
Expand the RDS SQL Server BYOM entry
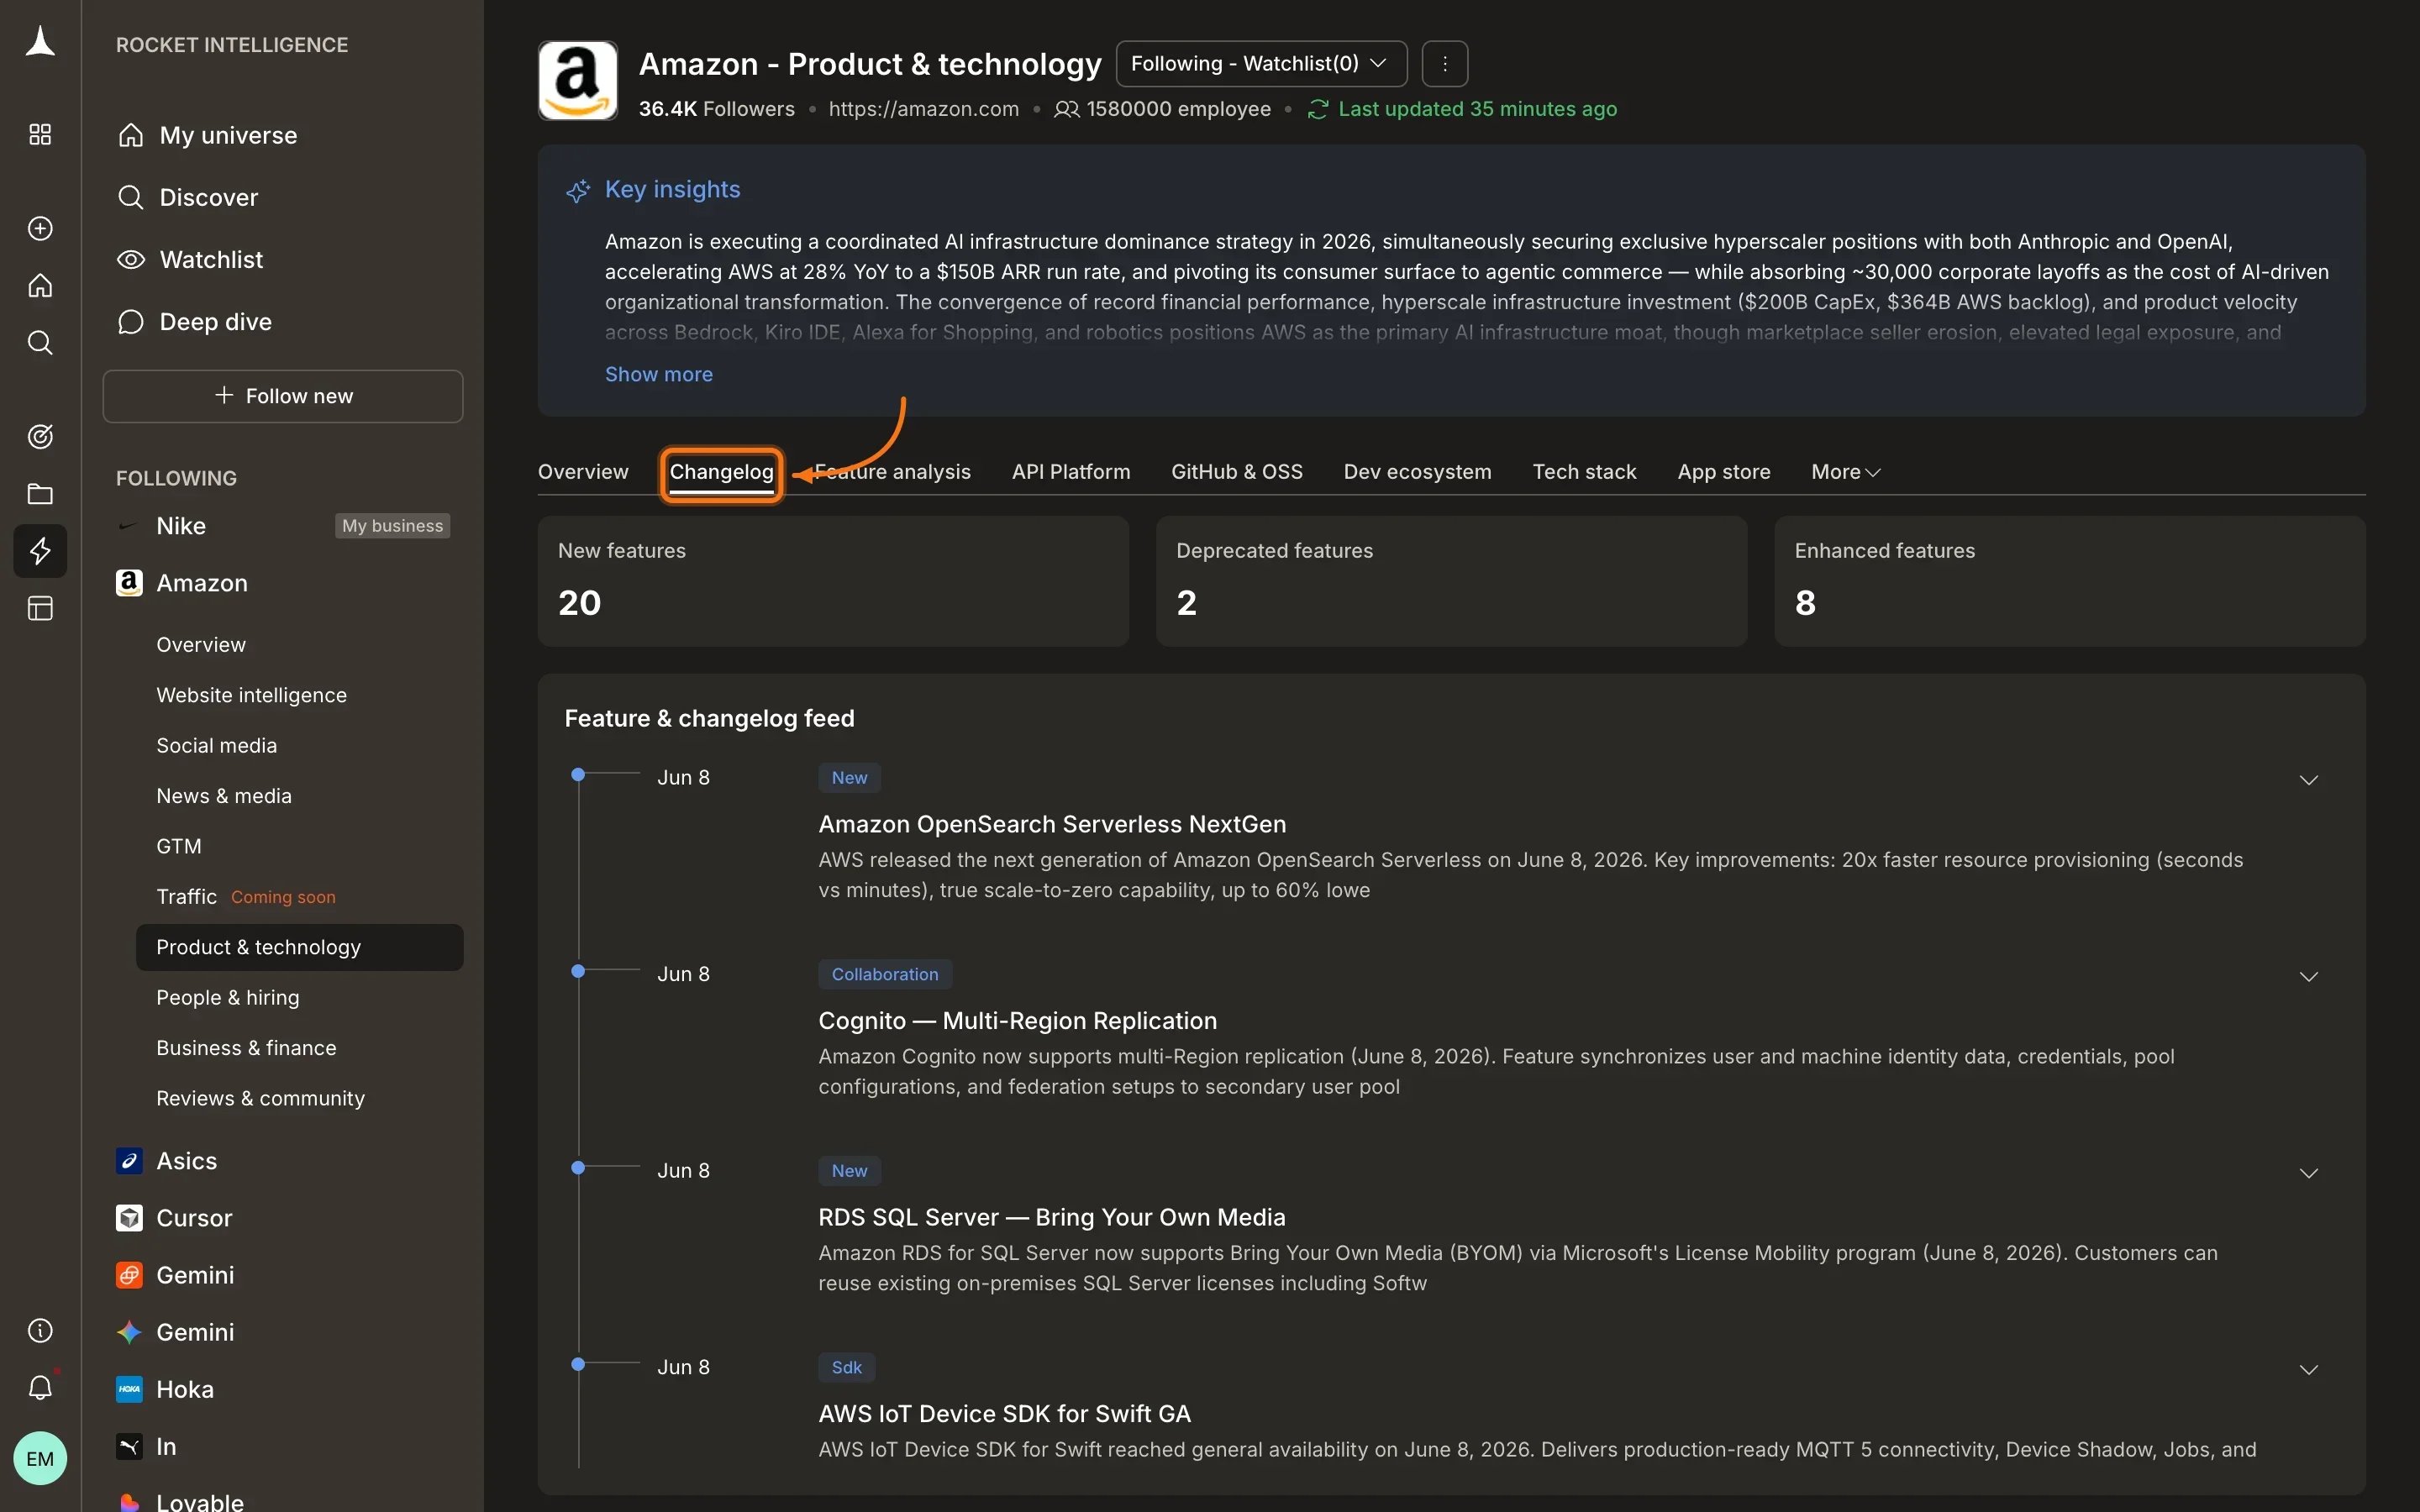pos(2308,1173)
